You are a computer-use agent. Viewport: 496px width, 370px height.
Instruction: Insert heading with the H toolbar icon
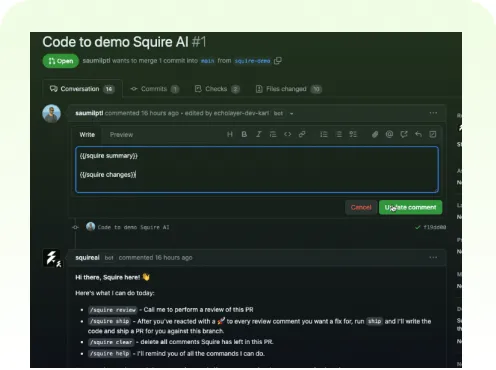[x=230, y=134]
